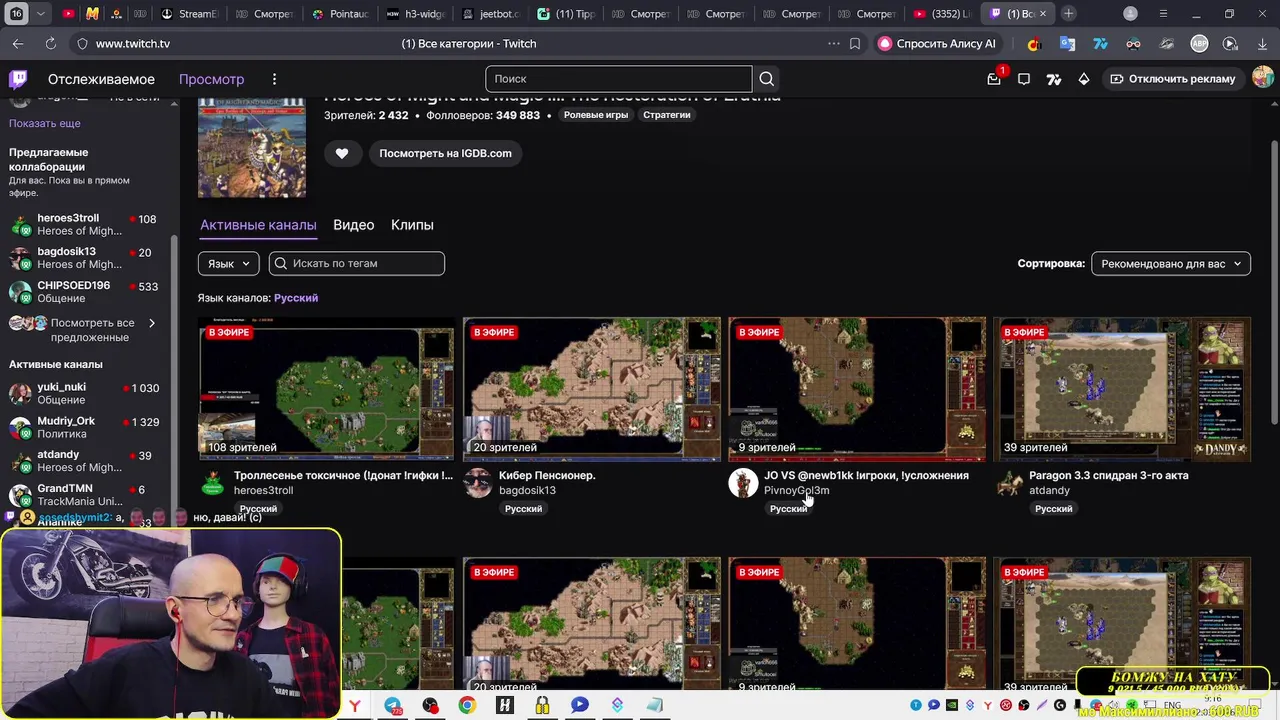
Task: Open the browser page options ellipsis in address bar
Action: 834,44
